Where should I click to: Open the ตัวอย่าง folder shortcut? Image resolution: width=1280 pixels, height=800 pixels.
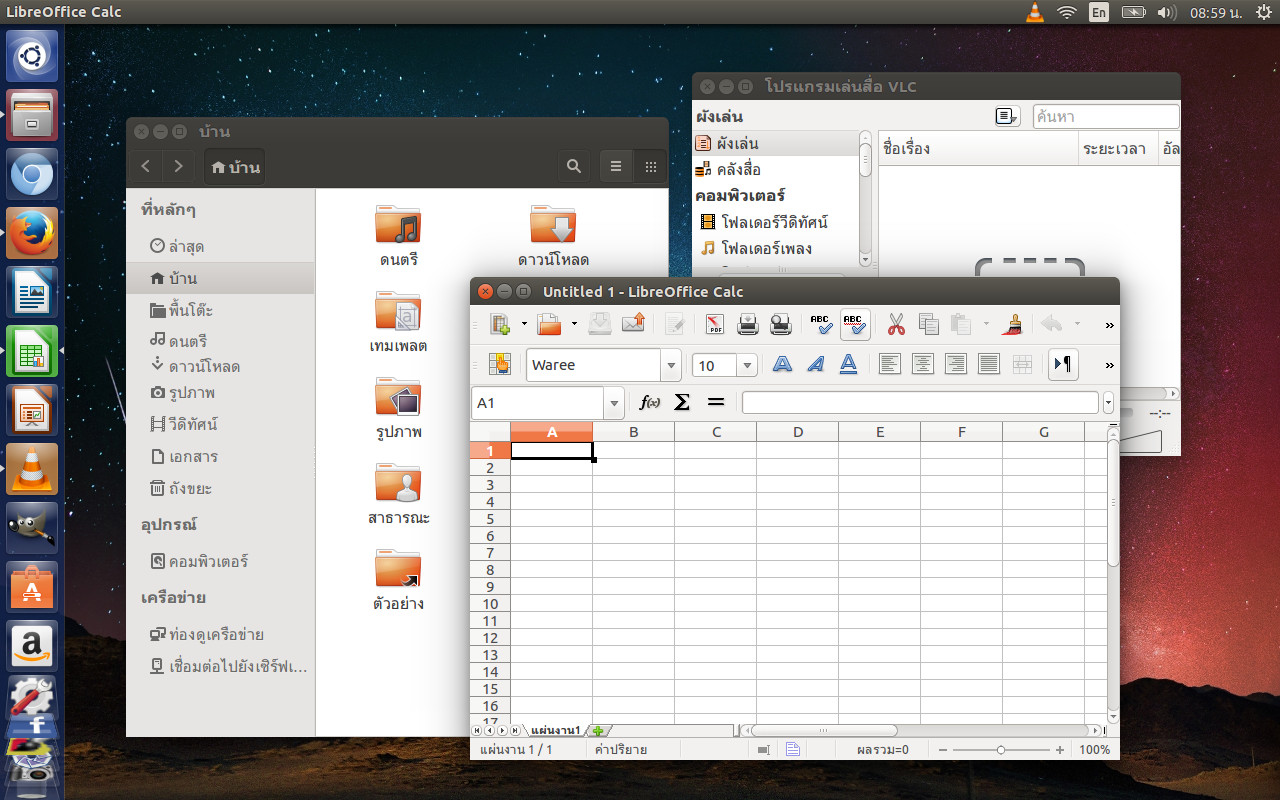coord(398,569)
